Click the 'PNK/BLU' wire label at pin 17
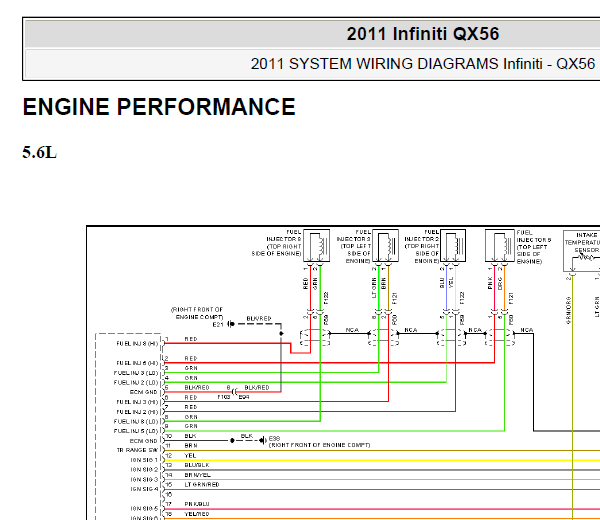 [x=197, y=504]
